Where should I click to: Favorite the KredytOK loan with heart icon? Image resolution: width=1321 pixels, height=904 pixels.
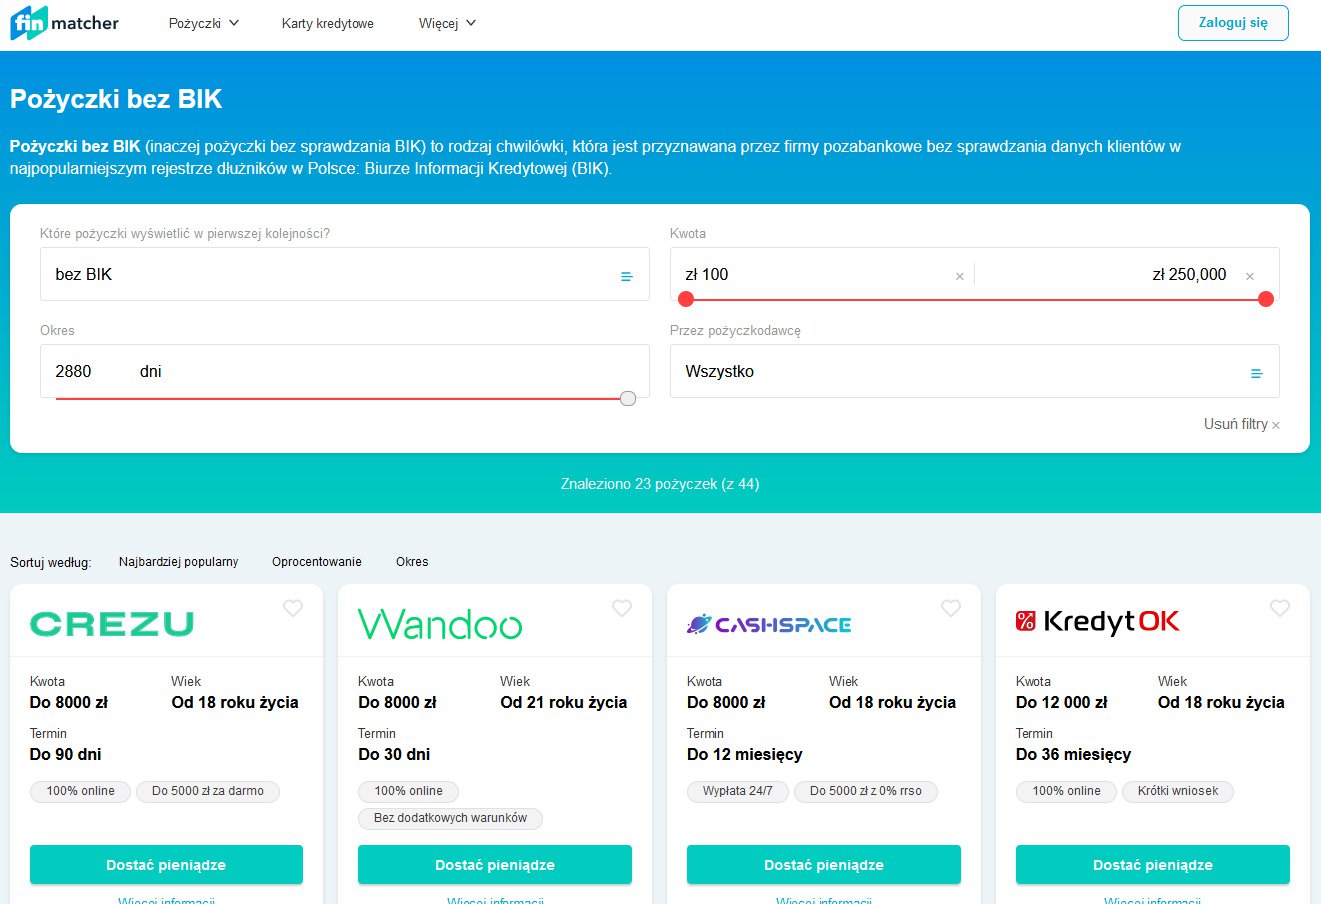click(x=1280, y=608)
